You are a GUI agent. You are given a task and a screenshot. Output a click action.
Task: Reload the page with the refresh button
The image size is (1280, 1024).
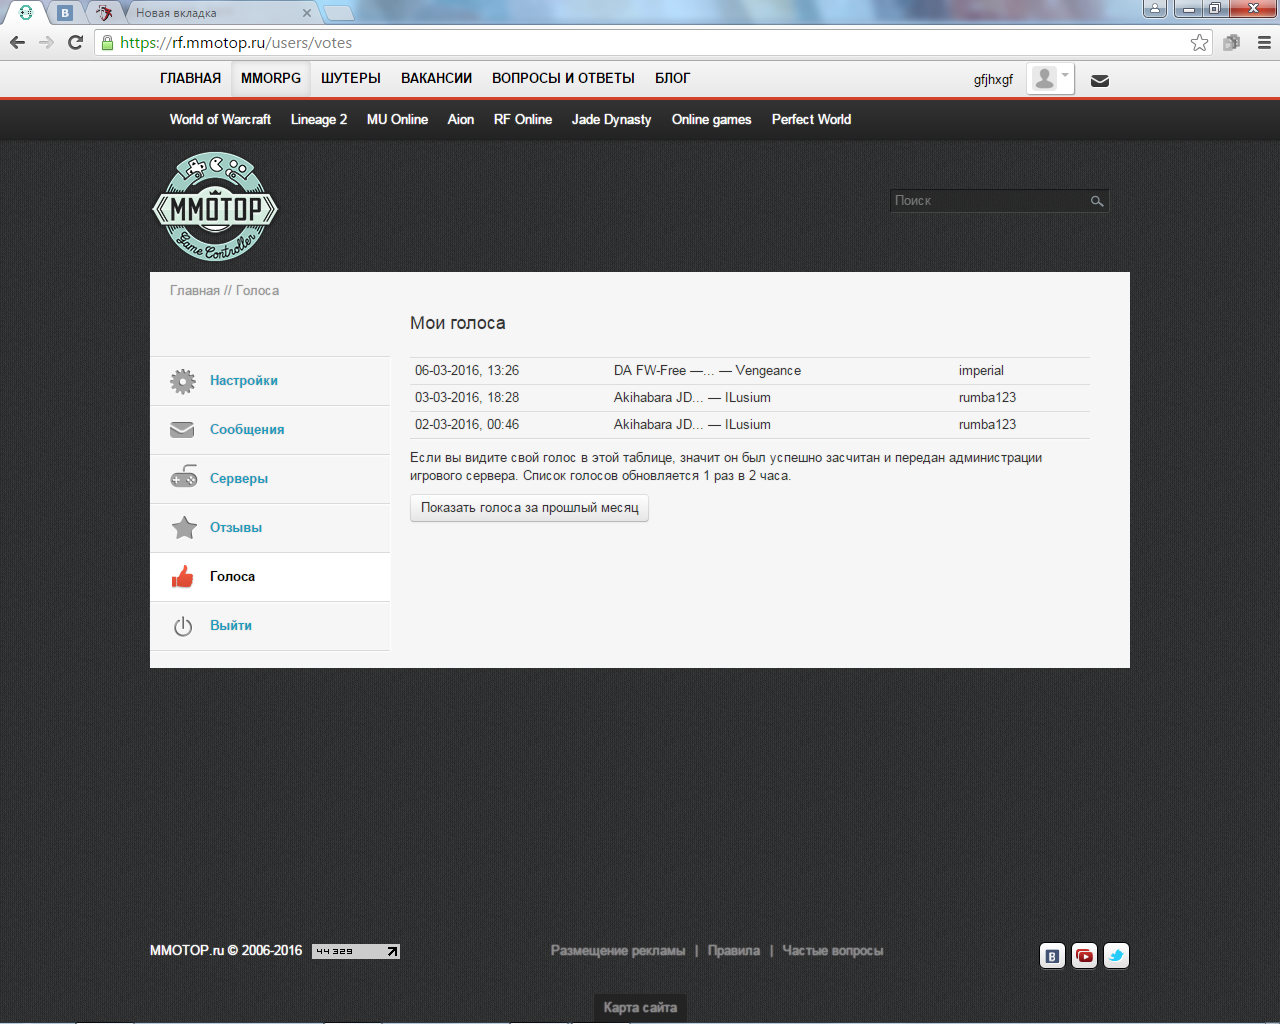(75, 42)
